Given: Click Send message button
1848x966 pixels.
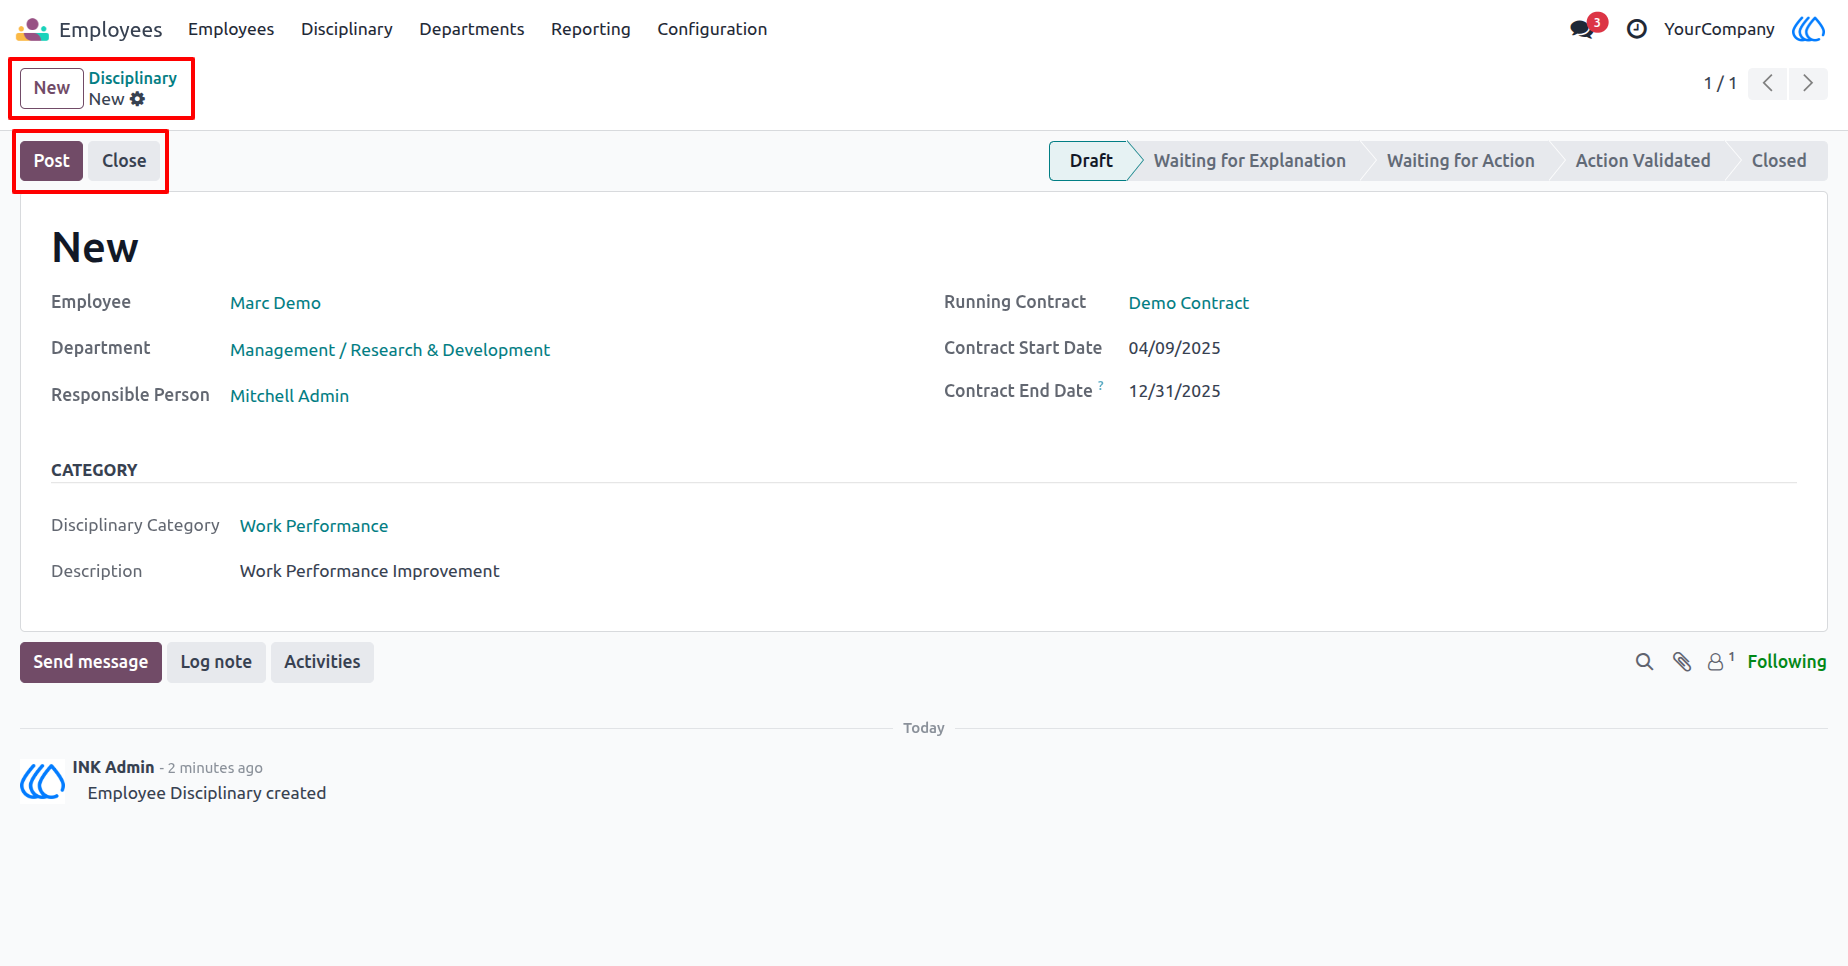Looking at the screenshot, I should pos(91,662).
